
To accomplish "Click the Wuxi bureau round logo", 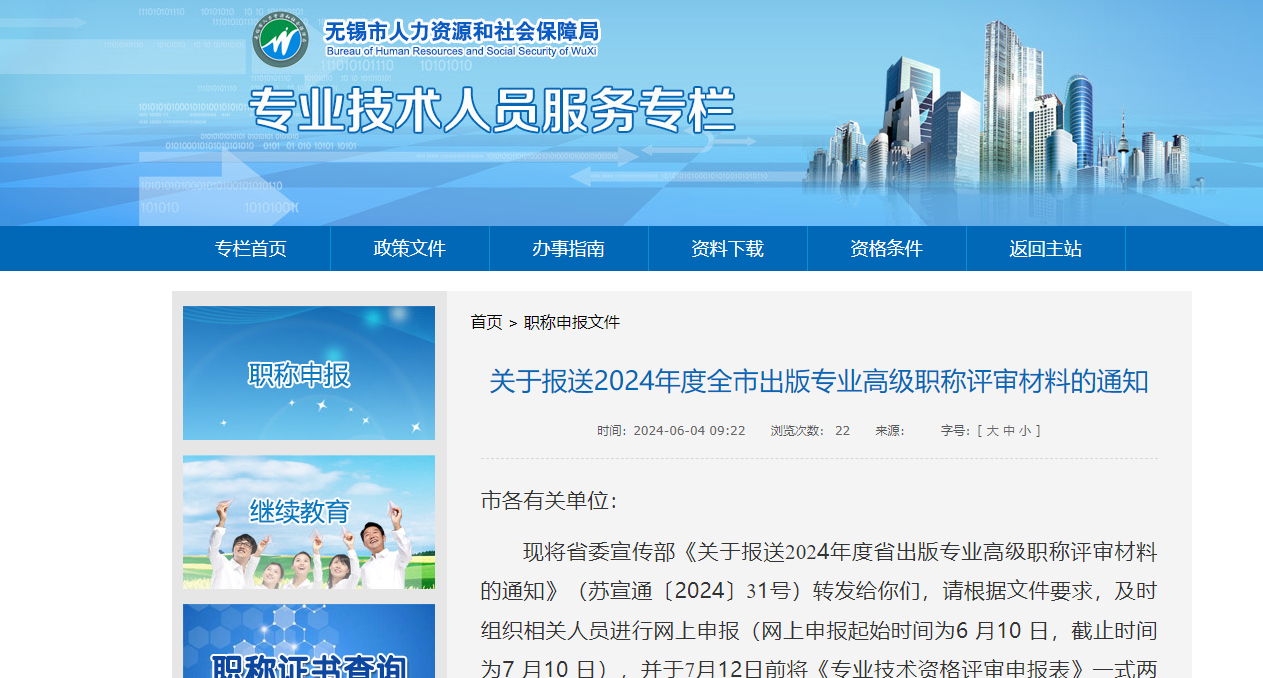I will [x=280, y=39].
